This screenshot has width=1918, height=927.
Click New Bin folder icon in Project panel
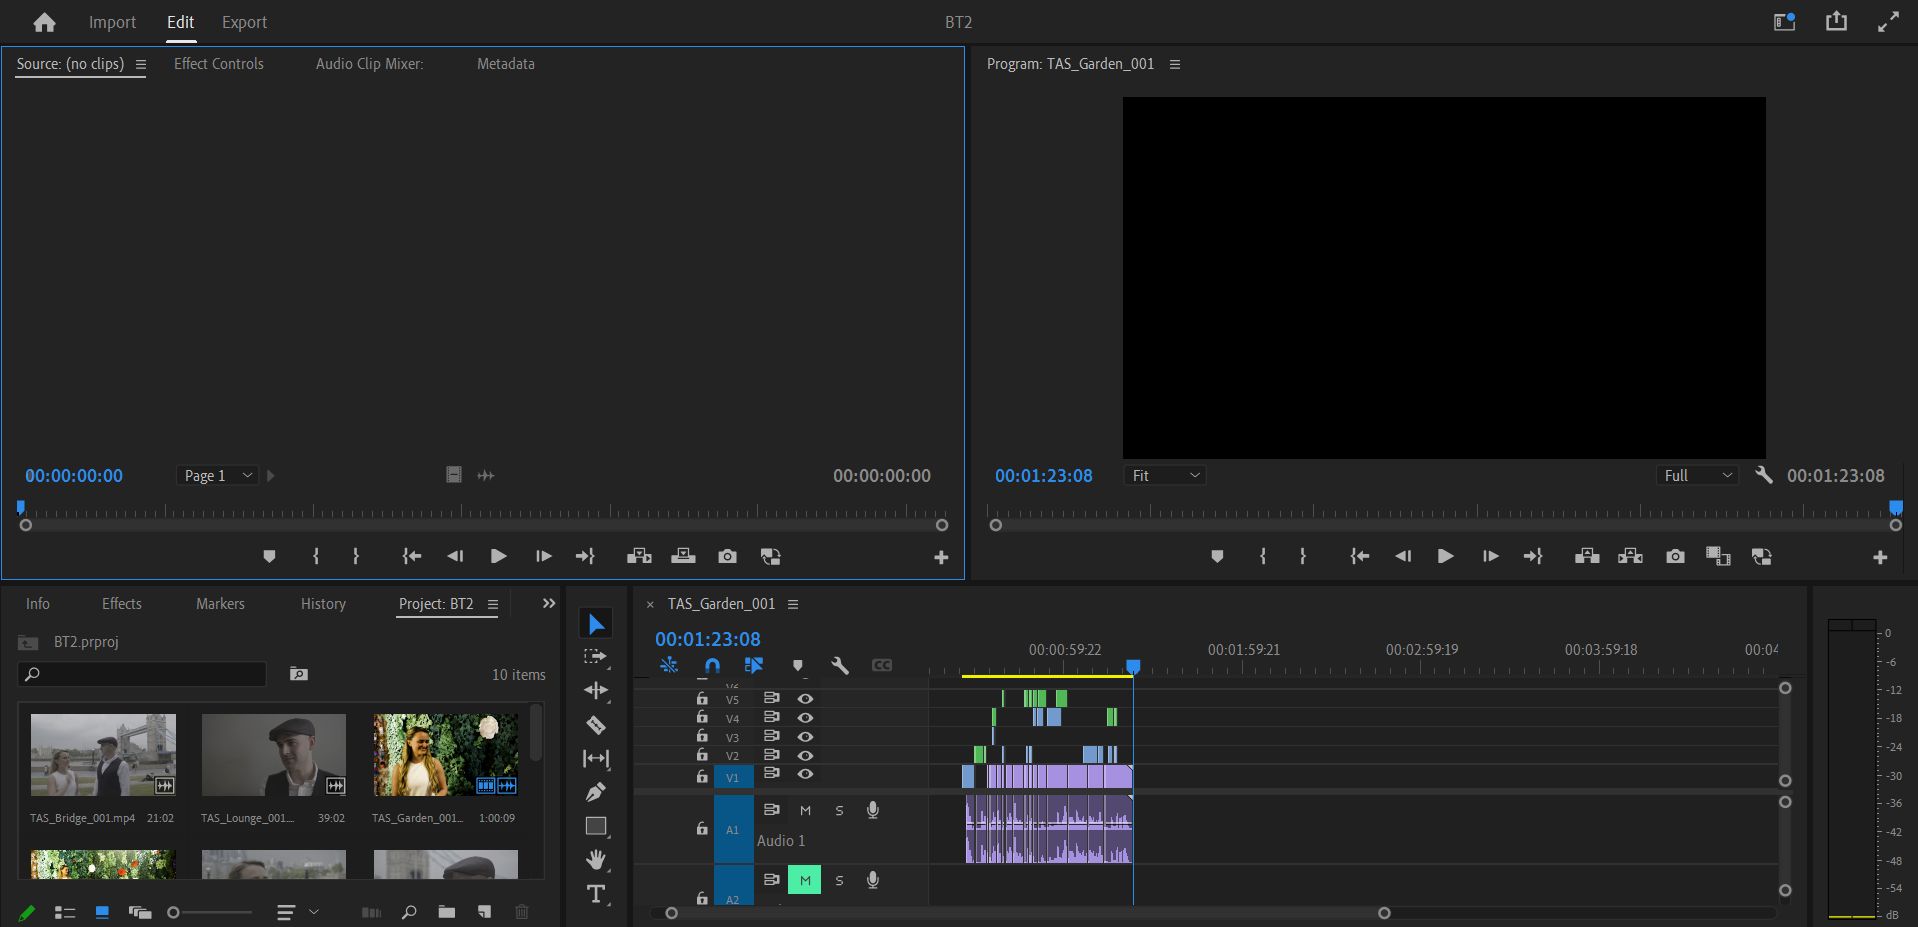tap(446, 912)
